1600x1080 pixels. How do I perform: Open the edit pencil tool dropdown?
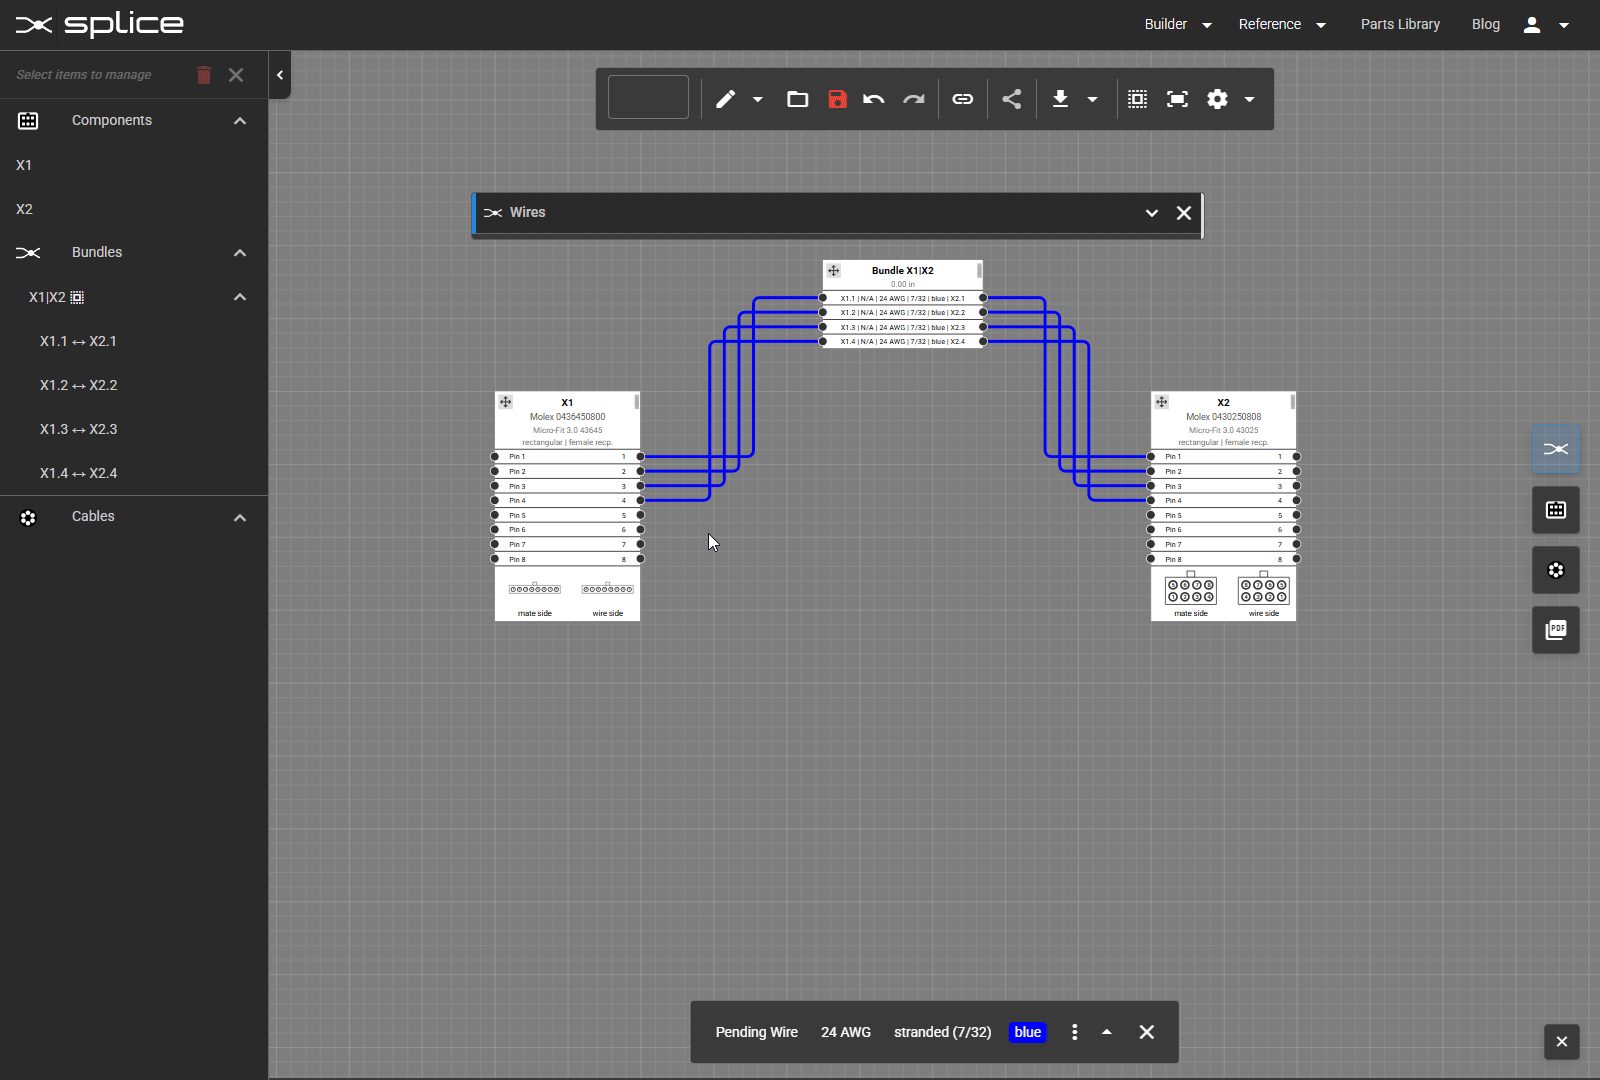pos(757,99)
